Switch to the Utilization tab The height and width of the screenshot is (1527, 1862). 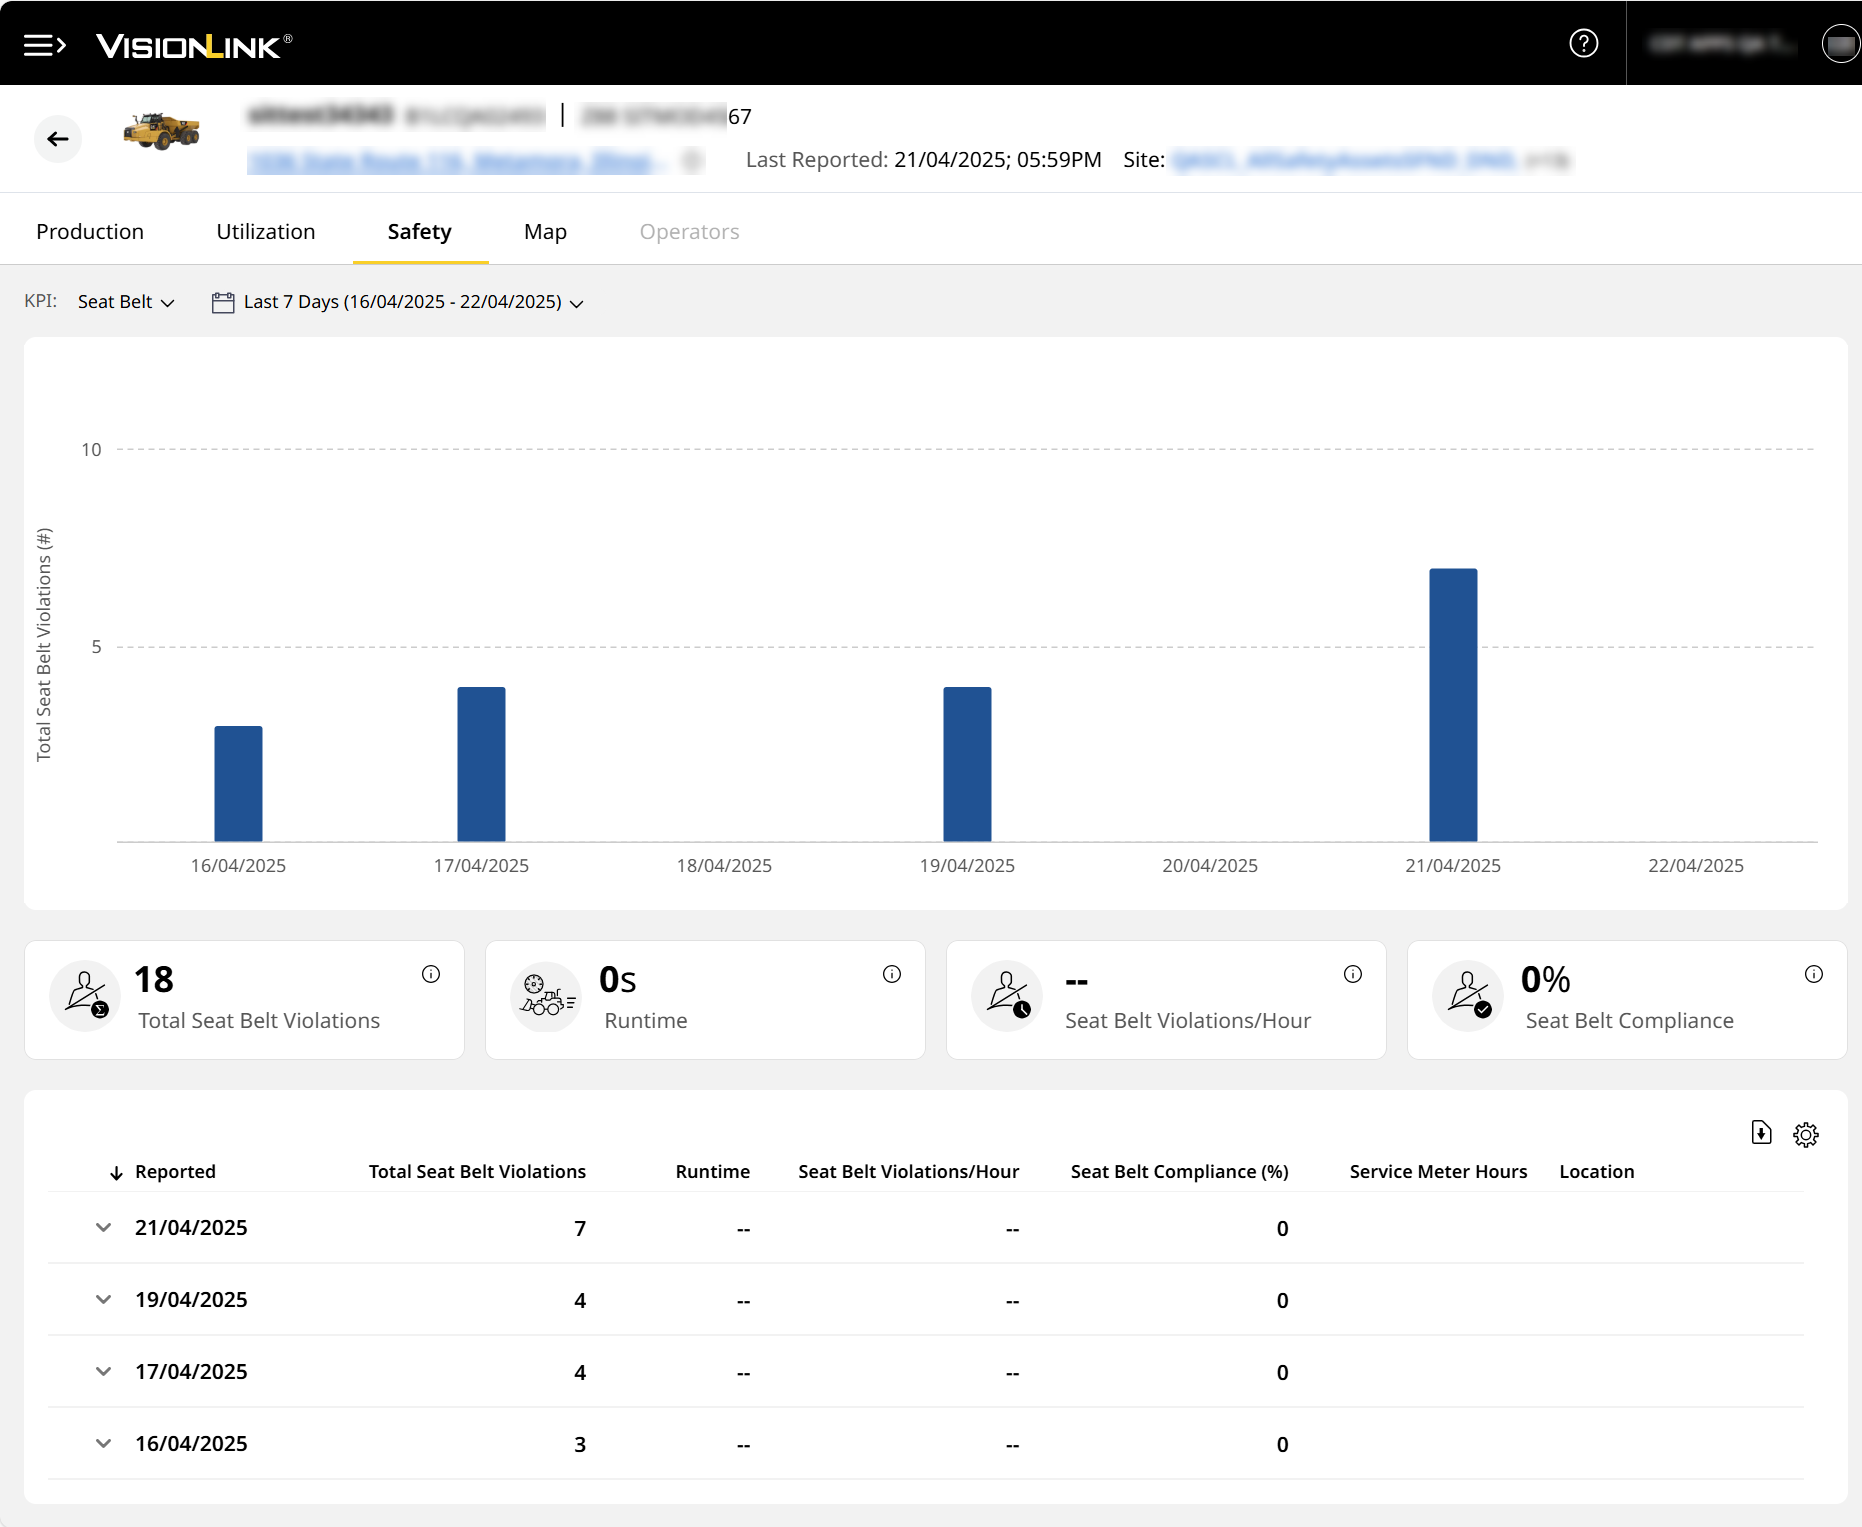point(265,232)
